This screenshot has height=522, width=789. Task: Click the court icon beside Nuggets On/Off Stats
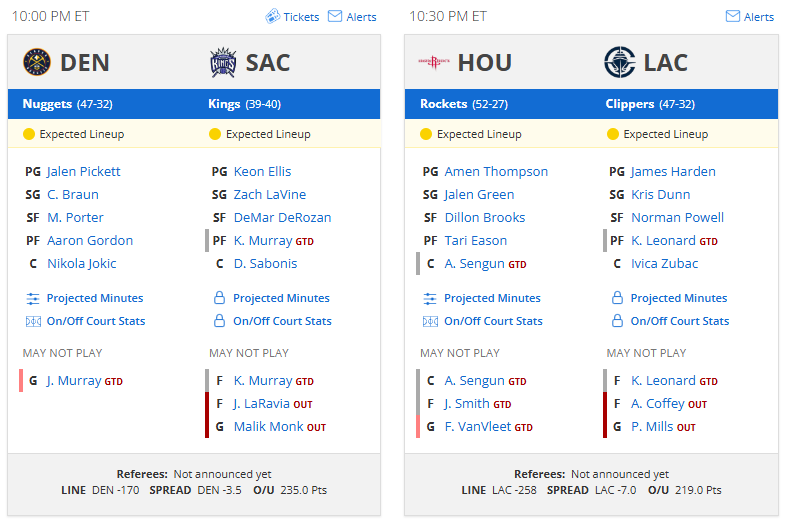(x=33, y=321)
